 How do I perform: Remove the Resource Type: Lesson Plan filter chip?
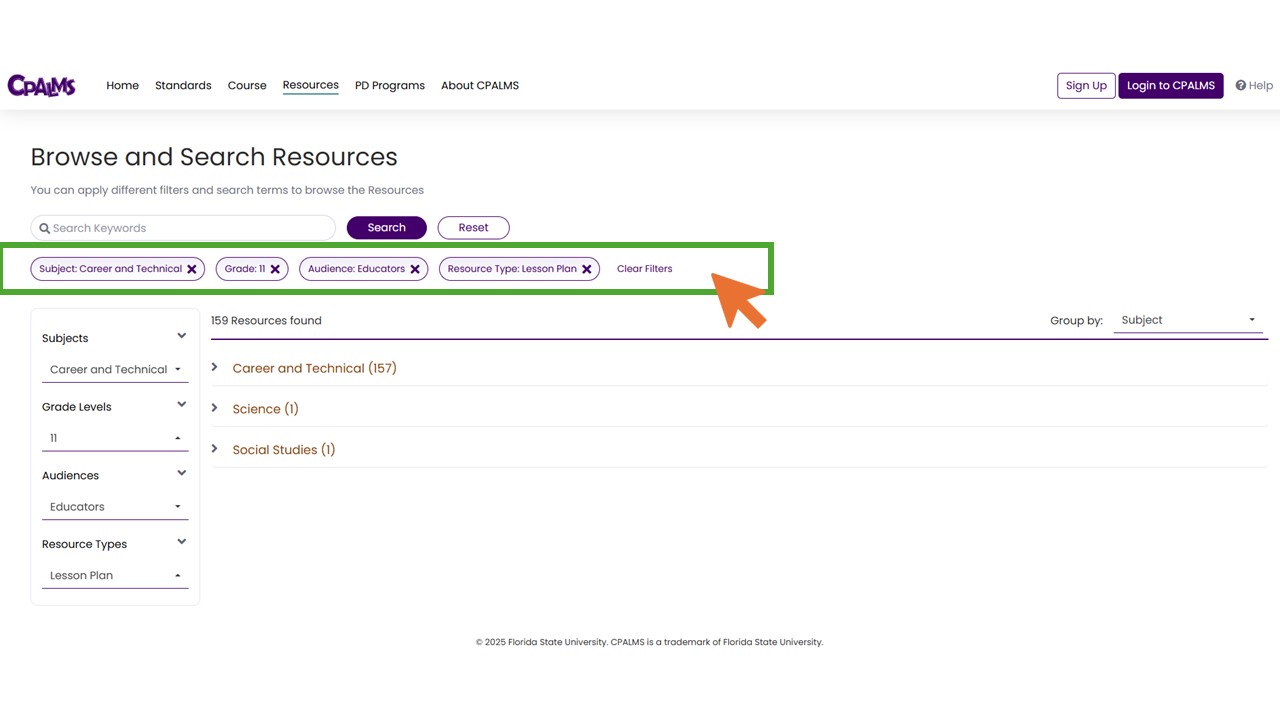click(x=587, y=268)
